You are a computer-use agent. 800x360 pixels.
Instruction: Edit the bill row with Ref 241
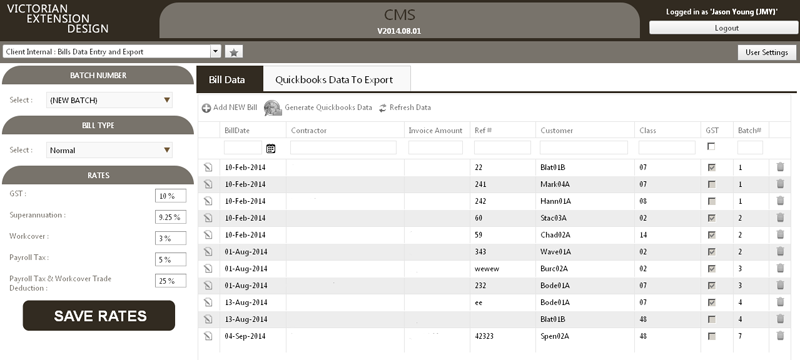coord(208,184)
